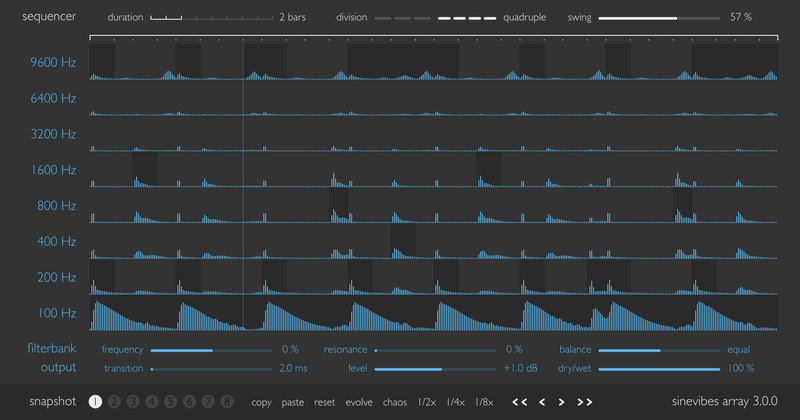Reset the sequencer pattern
800x420 pixels.
point(324,402)
